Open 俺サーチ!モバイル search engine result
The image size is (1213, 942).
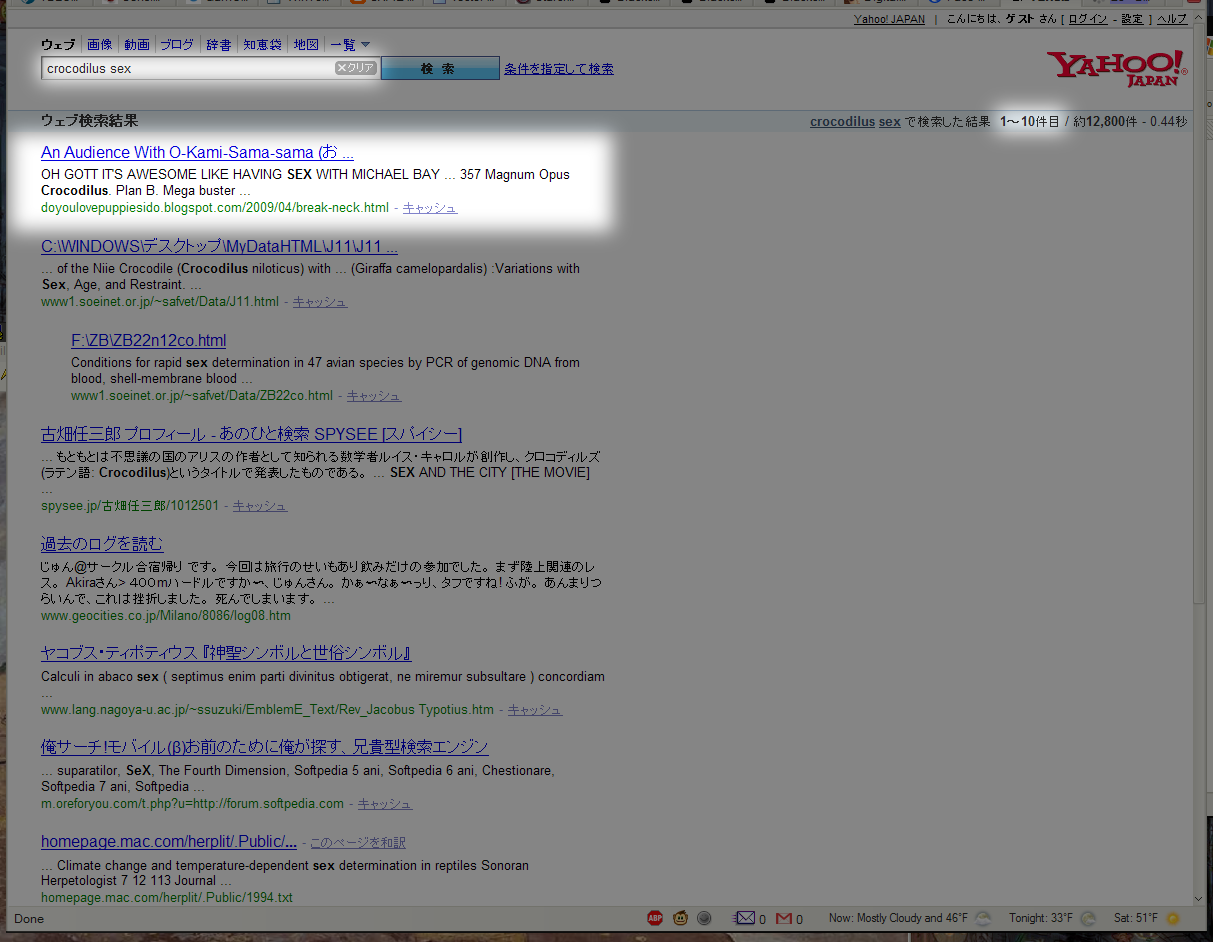coord(265,747)
